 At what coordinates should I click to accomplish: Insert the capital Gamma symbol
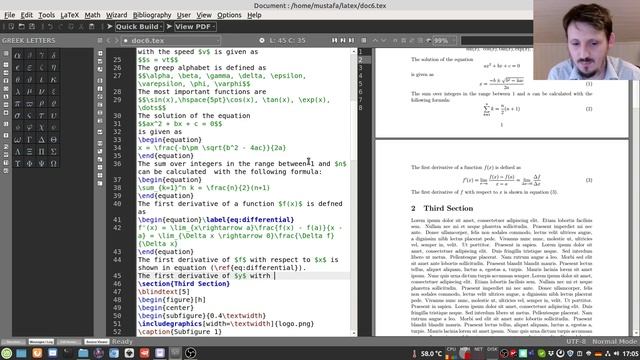(x=29, y=140)
